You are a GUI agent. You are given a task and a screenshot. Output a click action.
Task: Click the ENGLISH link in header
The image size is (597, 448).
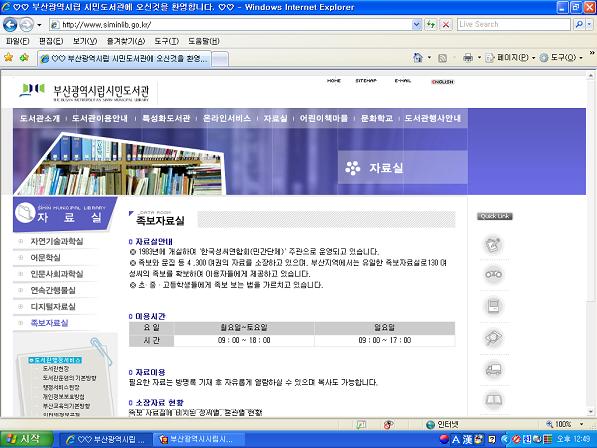click(x=442, y=82)
